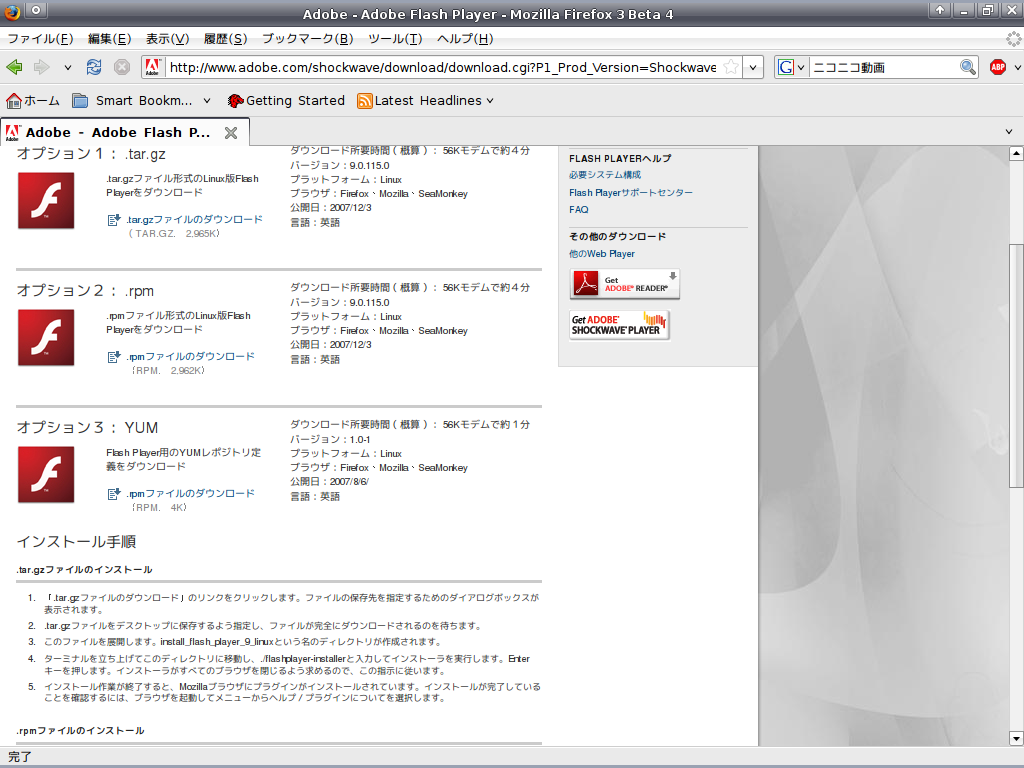This screenshot has height=768, width=1024.
Task: Click the grey forward arrow button
Action: pyautogui.click(x=42, y=67)
